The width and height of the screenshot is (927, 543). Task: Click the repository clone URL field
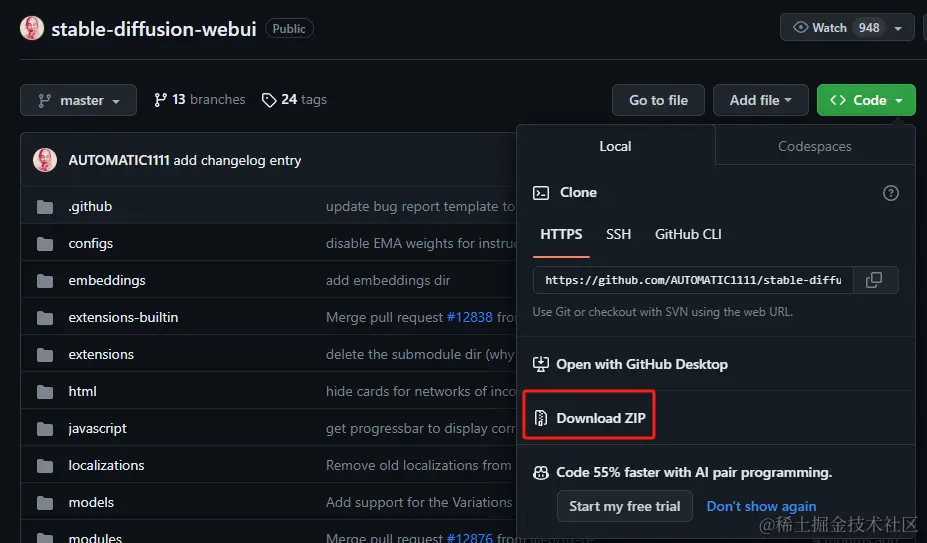click(x=693, y=280)
